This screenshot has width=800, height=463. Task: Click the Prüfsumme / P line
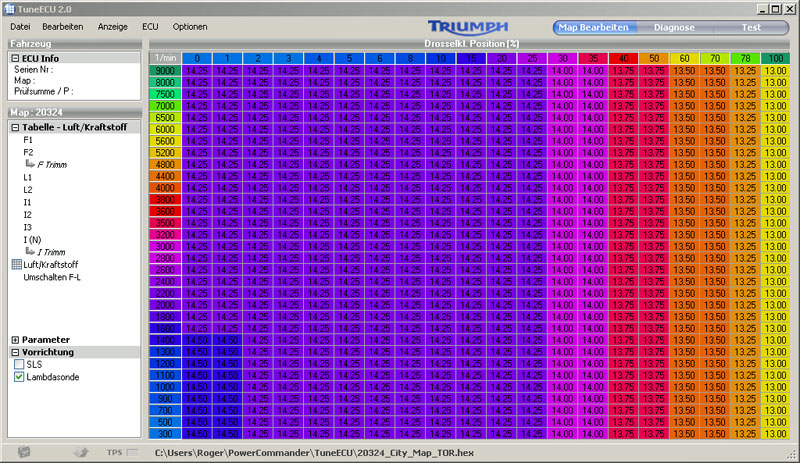pyautogui.click(x=44, y=91)
